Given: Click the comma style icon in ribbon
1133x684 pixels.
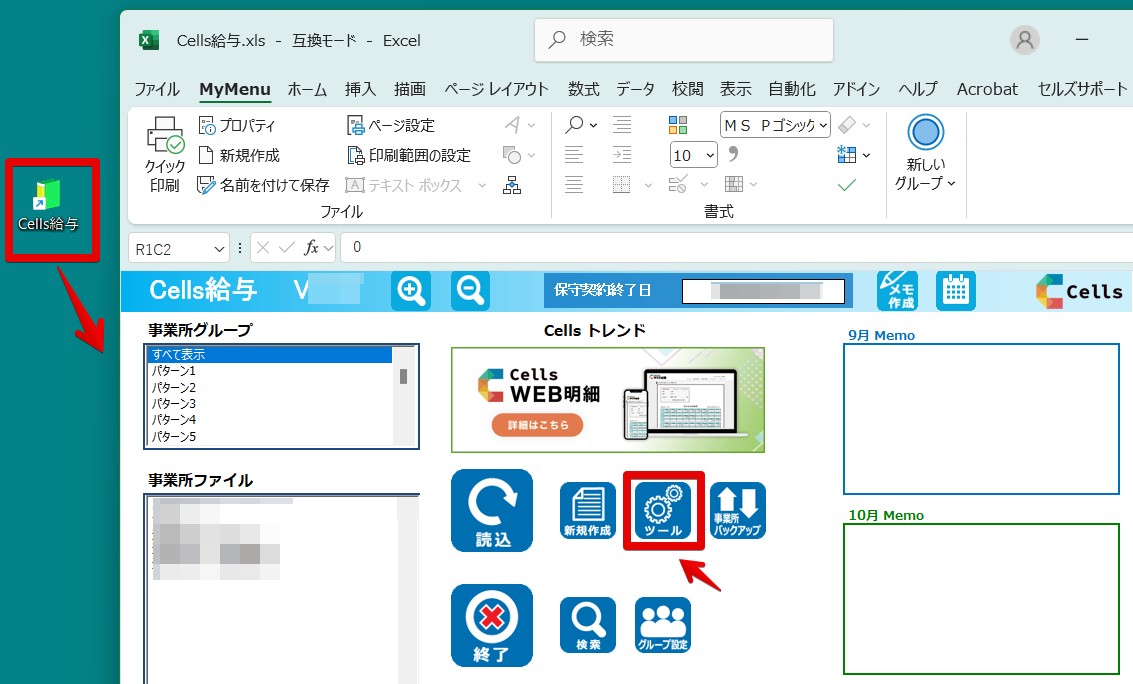Looking at the screenshot, I should pos(733,154).
